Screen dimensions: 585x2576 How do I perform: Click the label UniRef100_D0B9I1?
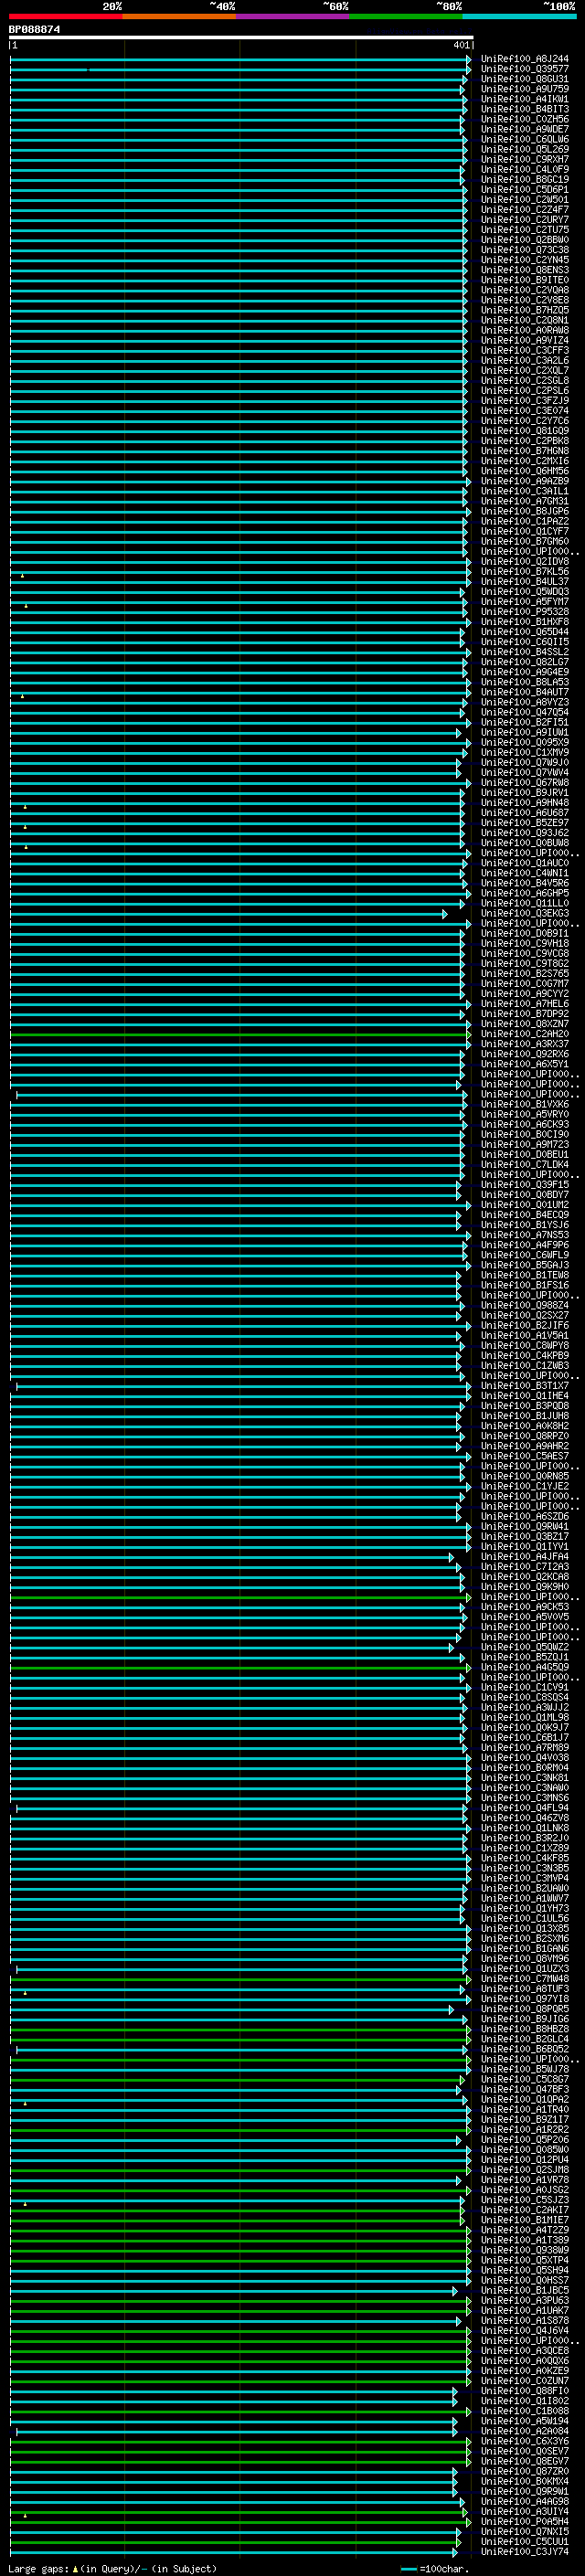pos(524,933)
